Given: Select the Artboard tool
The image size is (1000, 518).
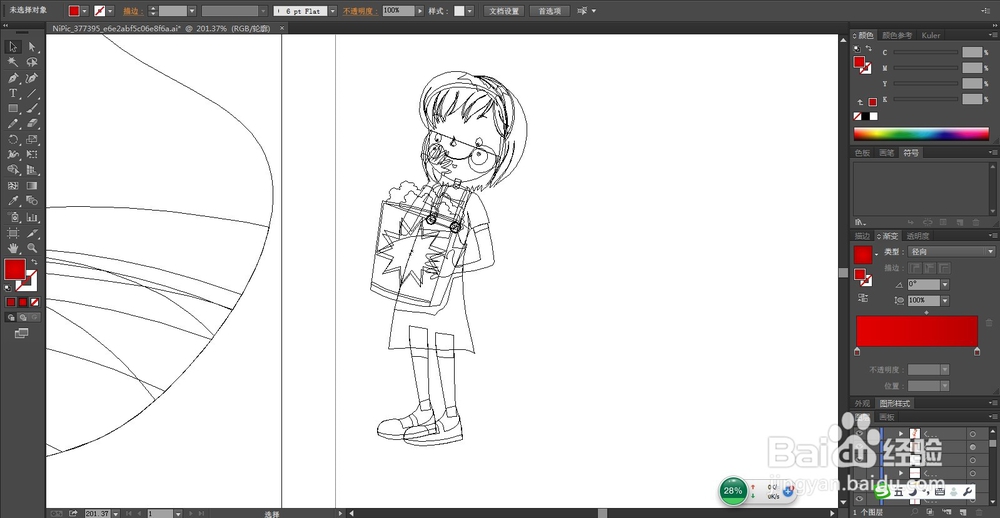Looking at the screenshot, I should (13, 233).
